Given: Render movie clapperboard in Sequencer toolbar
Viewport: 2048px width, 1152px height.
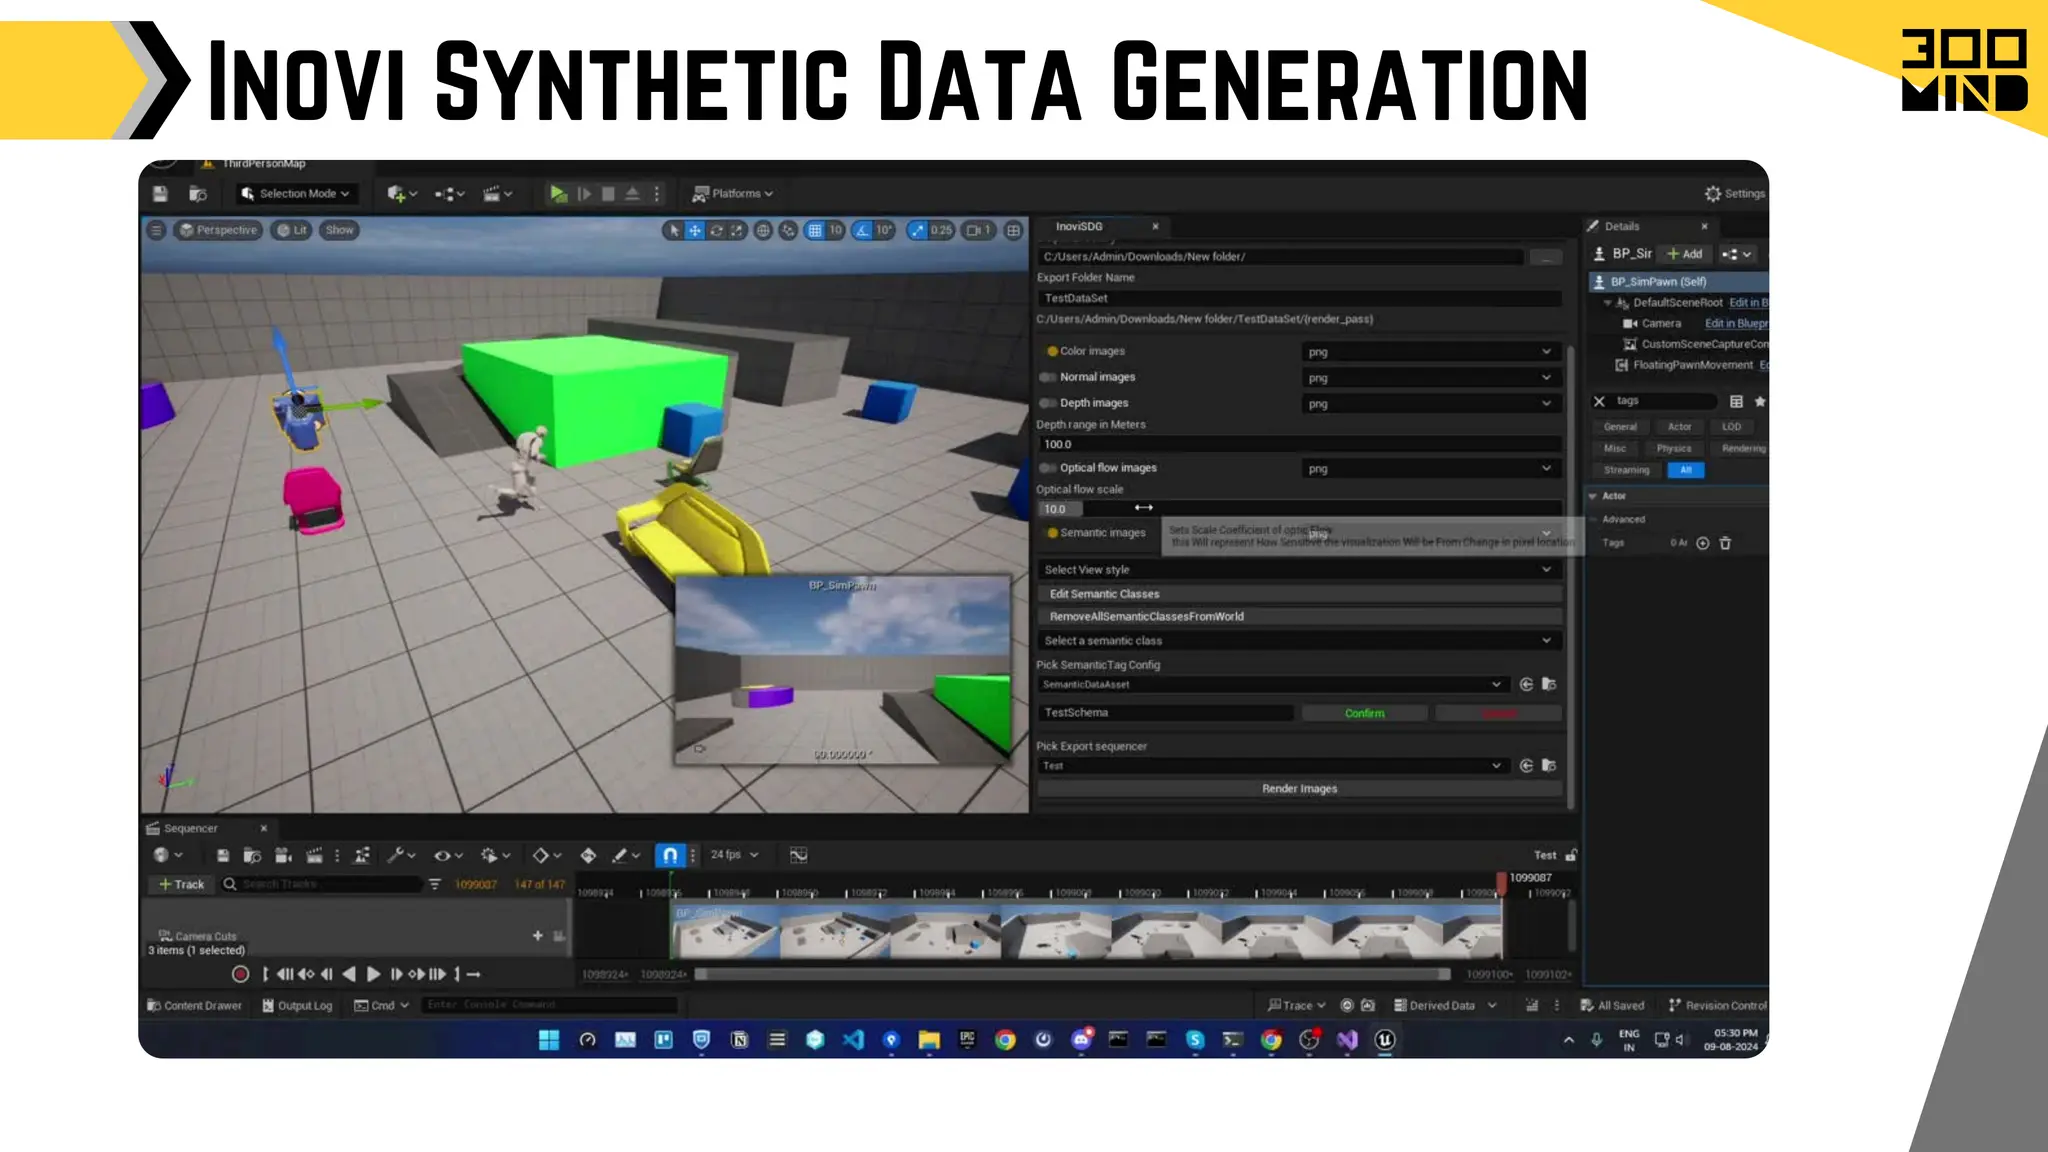Looking at the screenshot, I should tap(314, 855).
